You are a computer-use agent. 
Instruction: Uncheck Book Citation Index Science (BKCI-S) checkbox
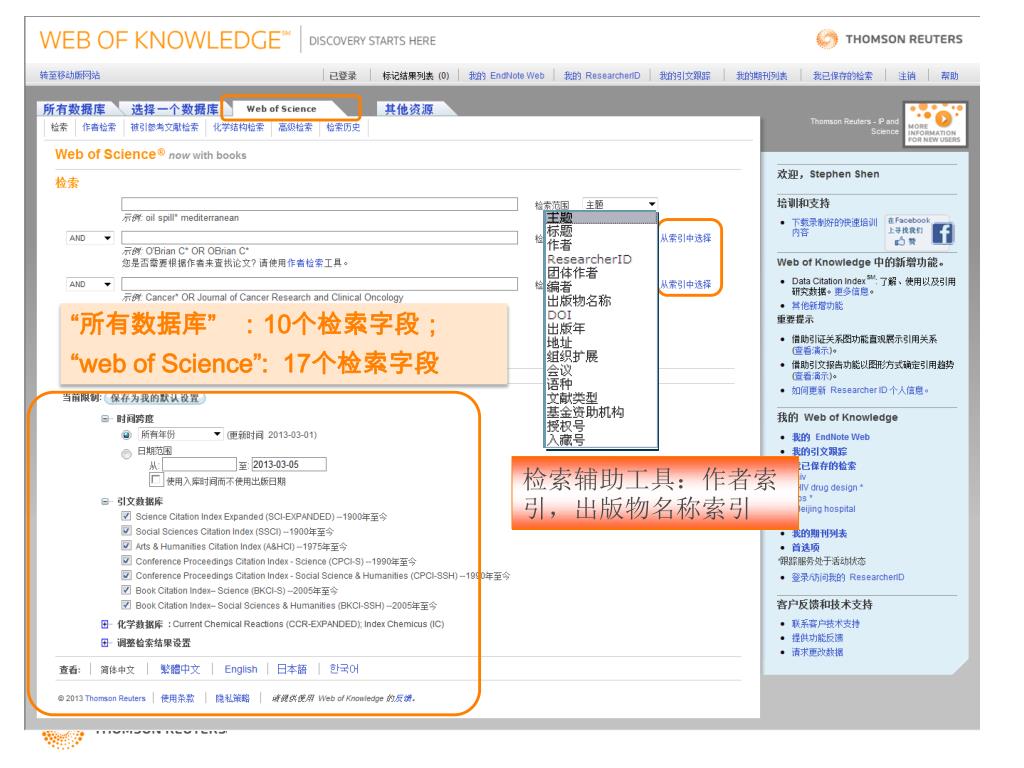[x=126, y=590]
